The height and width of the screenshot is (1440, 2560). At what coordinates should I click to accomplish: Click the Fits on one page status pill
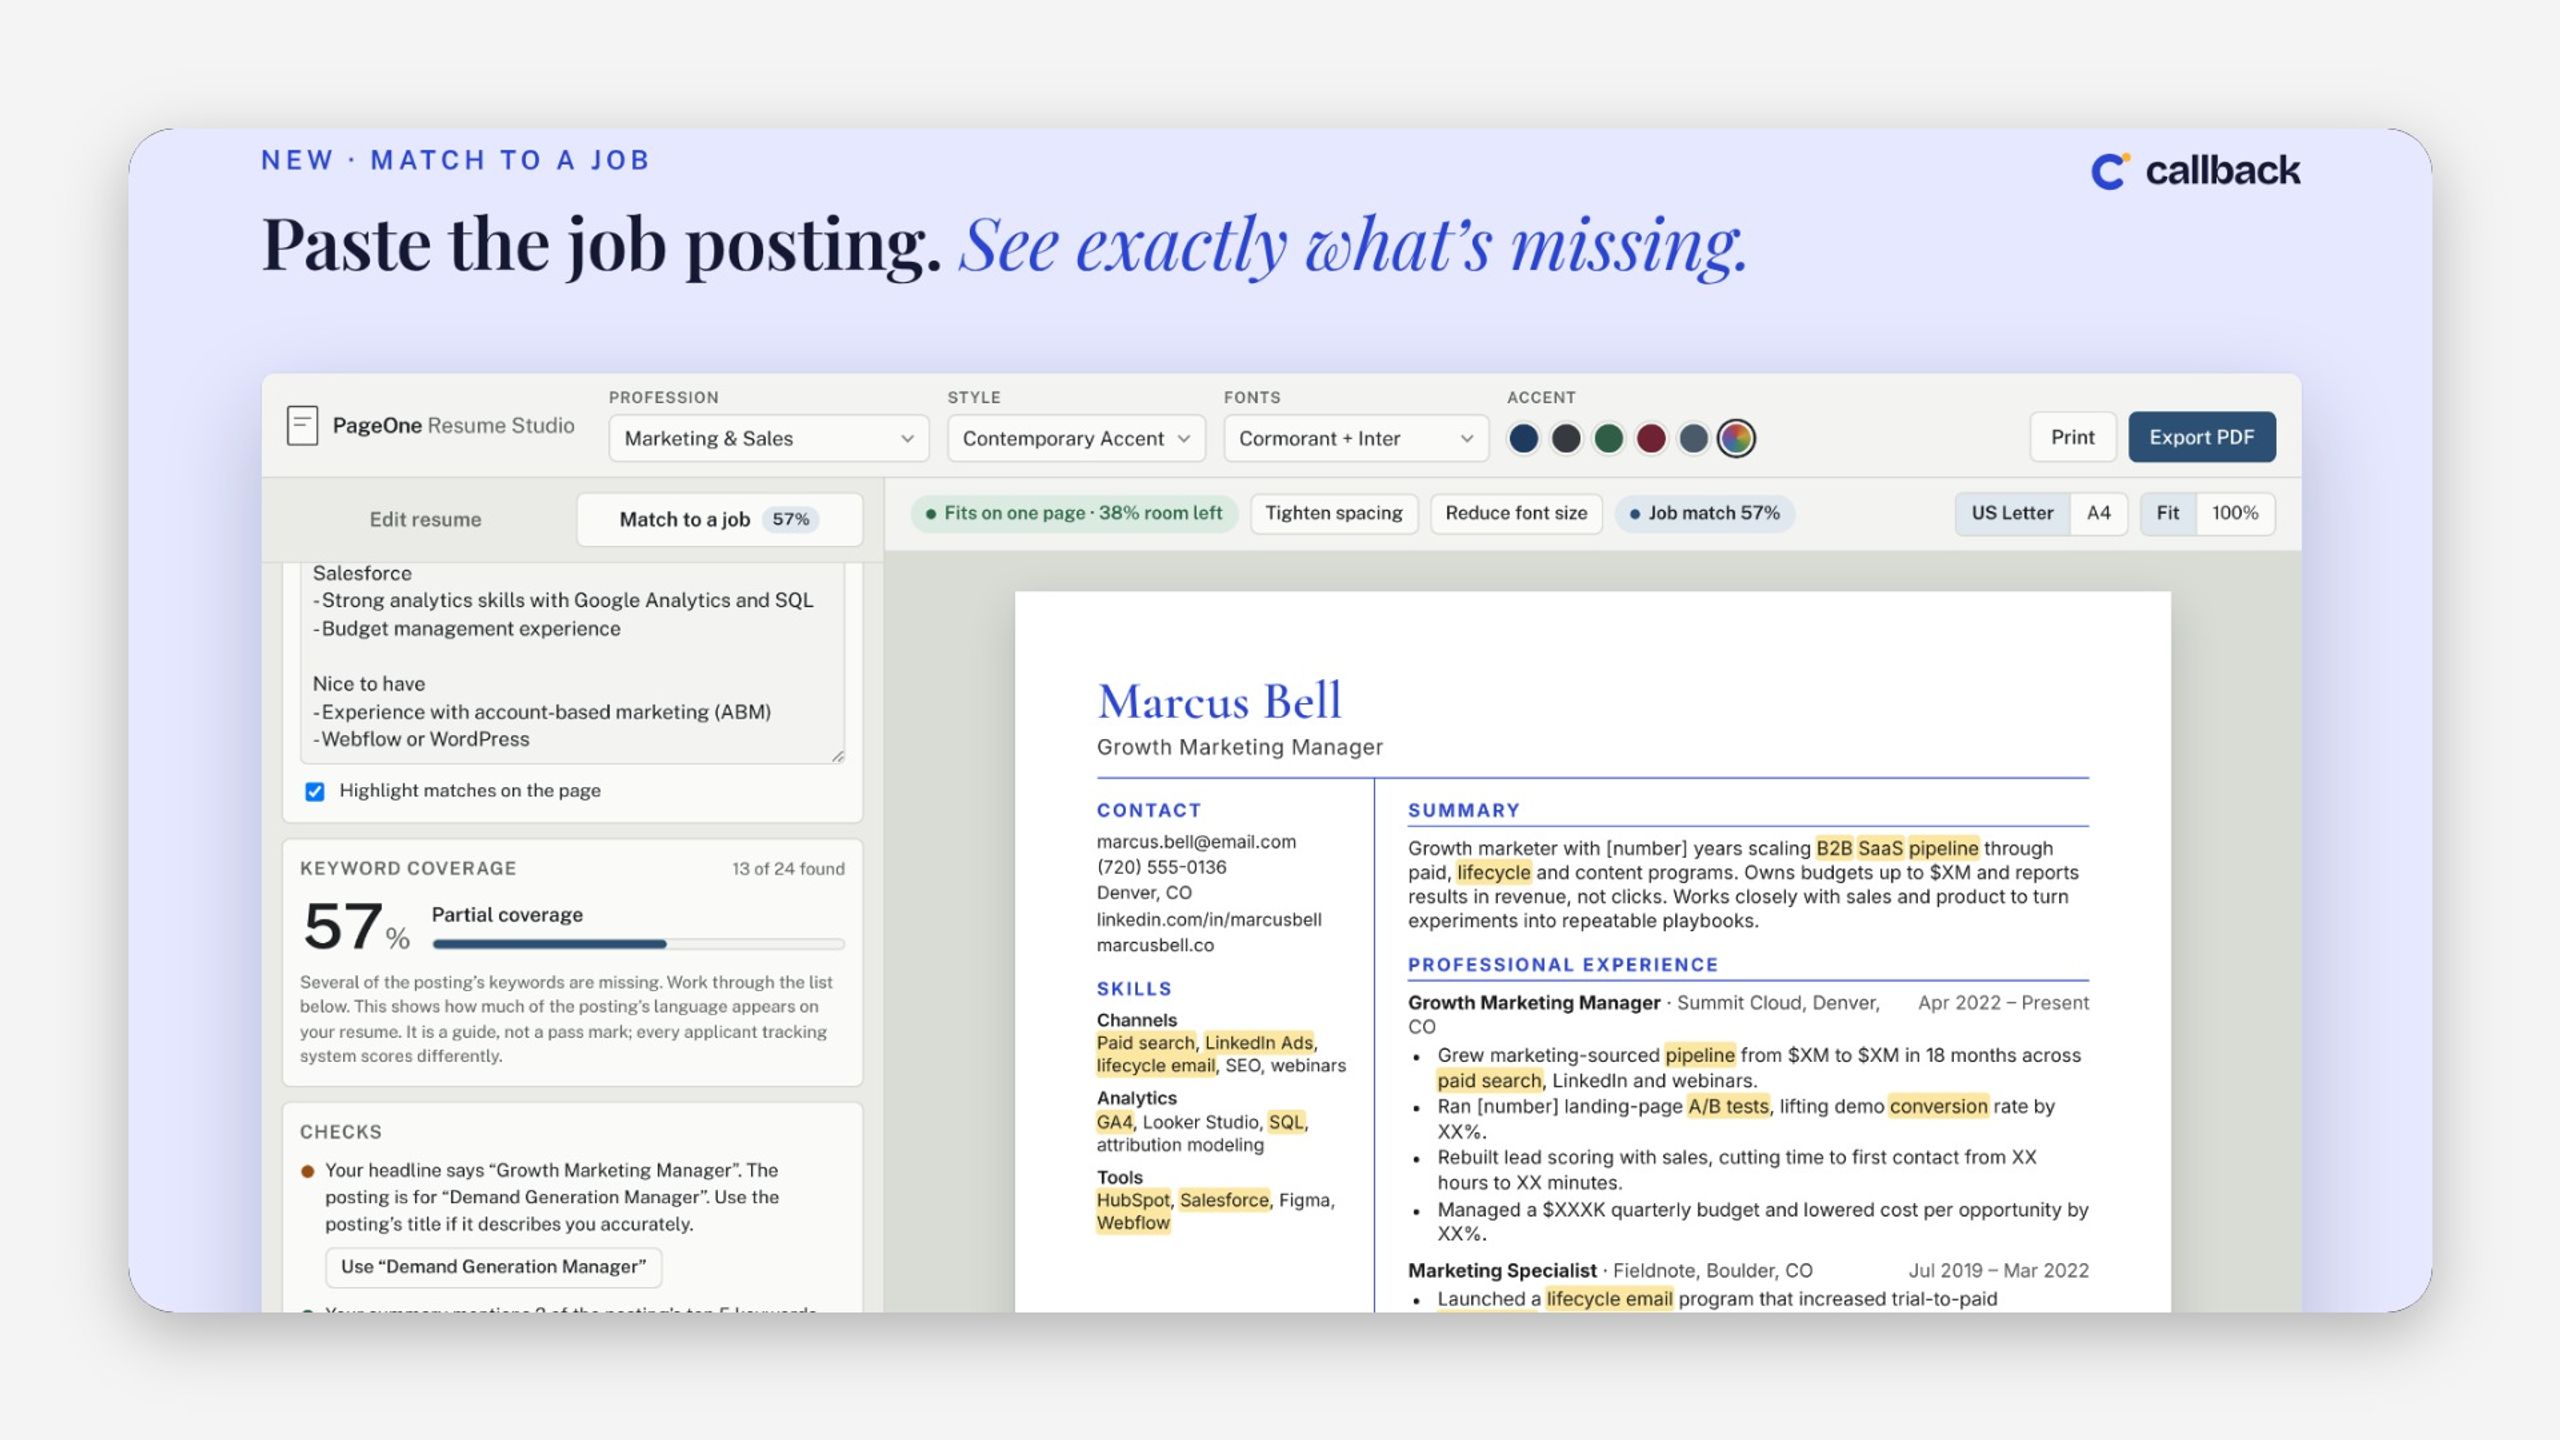1073,513
